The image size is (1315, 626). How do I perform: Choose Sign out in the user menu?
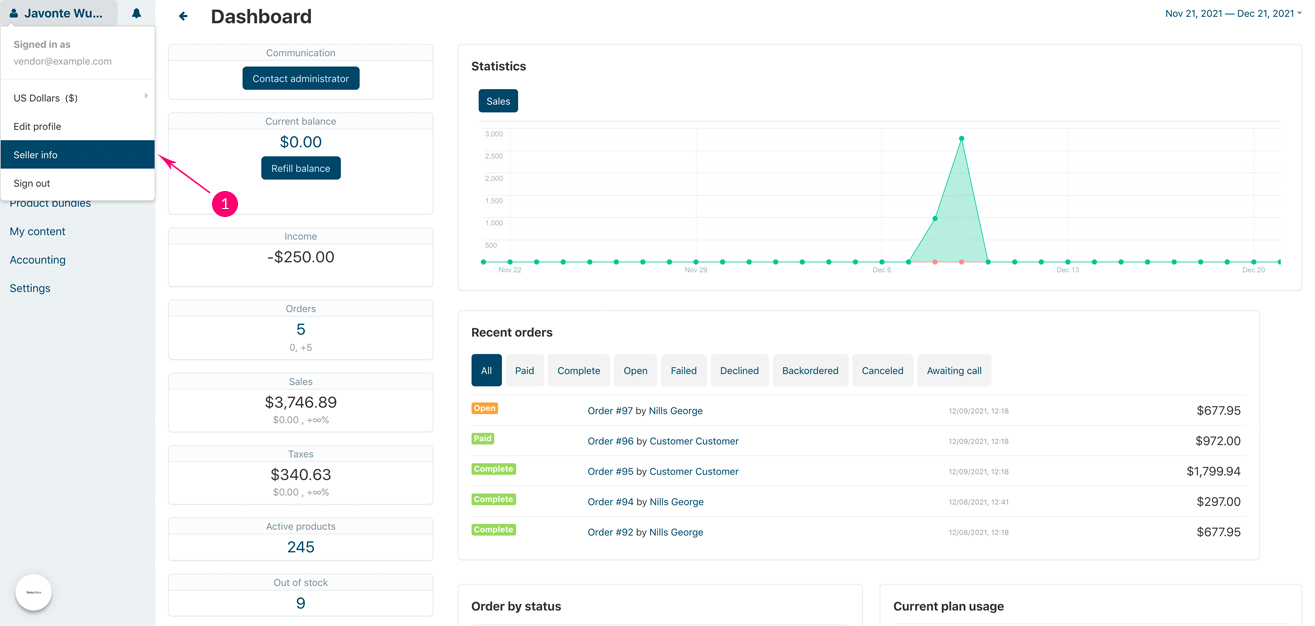32,183
